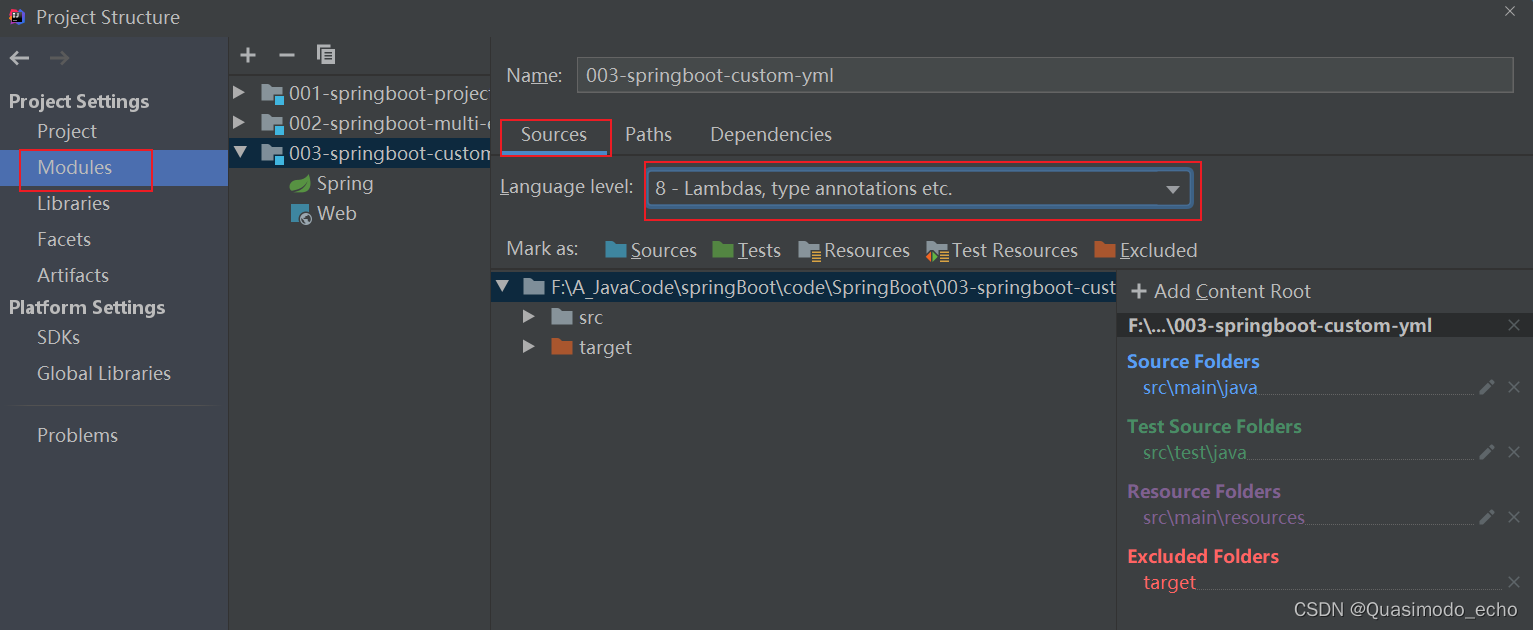1533x630 pixels.
Task: Mark folder as Excluded
Action: [x=1145, y=250]
